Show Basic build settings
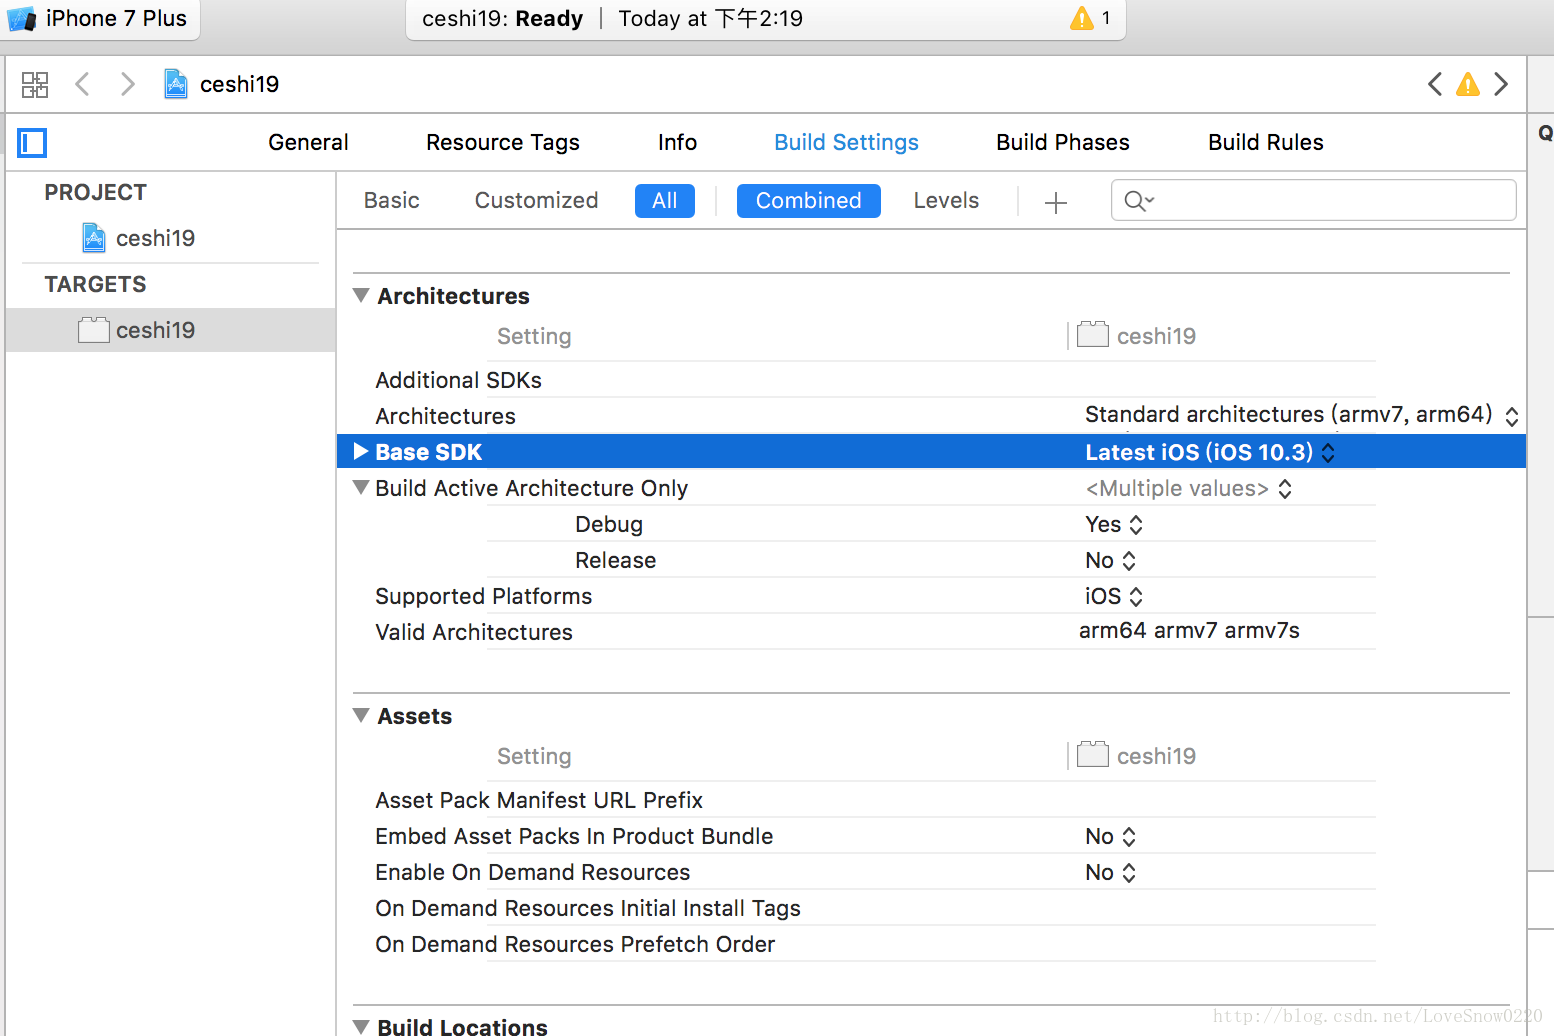The width and height of the screenshot is (1554, 1036). click(392, 200)
